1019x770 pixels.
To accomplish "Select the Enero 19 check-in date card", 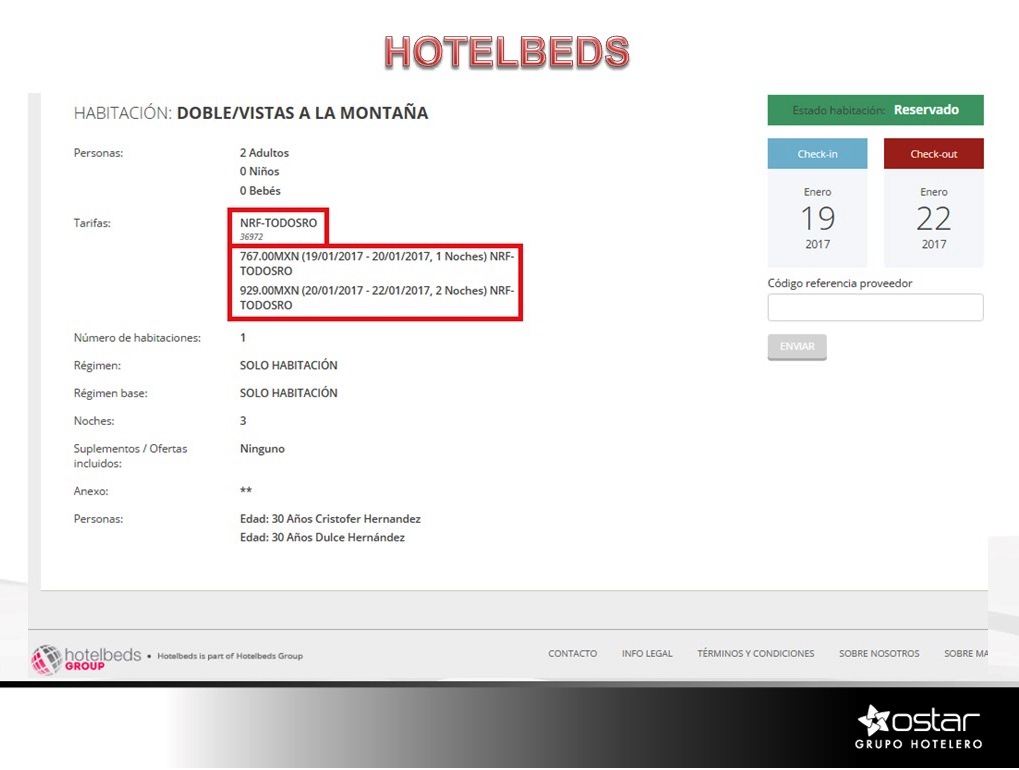I will (817, 218).
